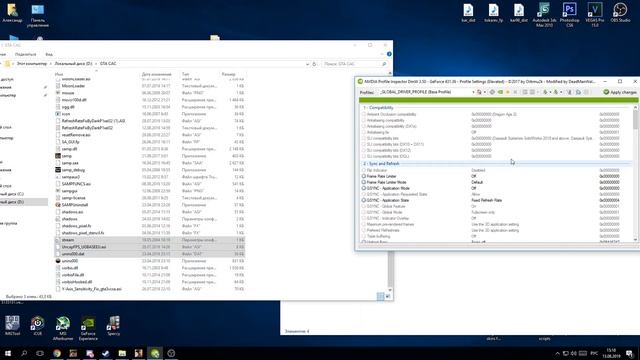This screenshot has height=360, width=640.
Task: Open the Поделиться tab in Explorer ribbon
Action: (x=25, y=54)
